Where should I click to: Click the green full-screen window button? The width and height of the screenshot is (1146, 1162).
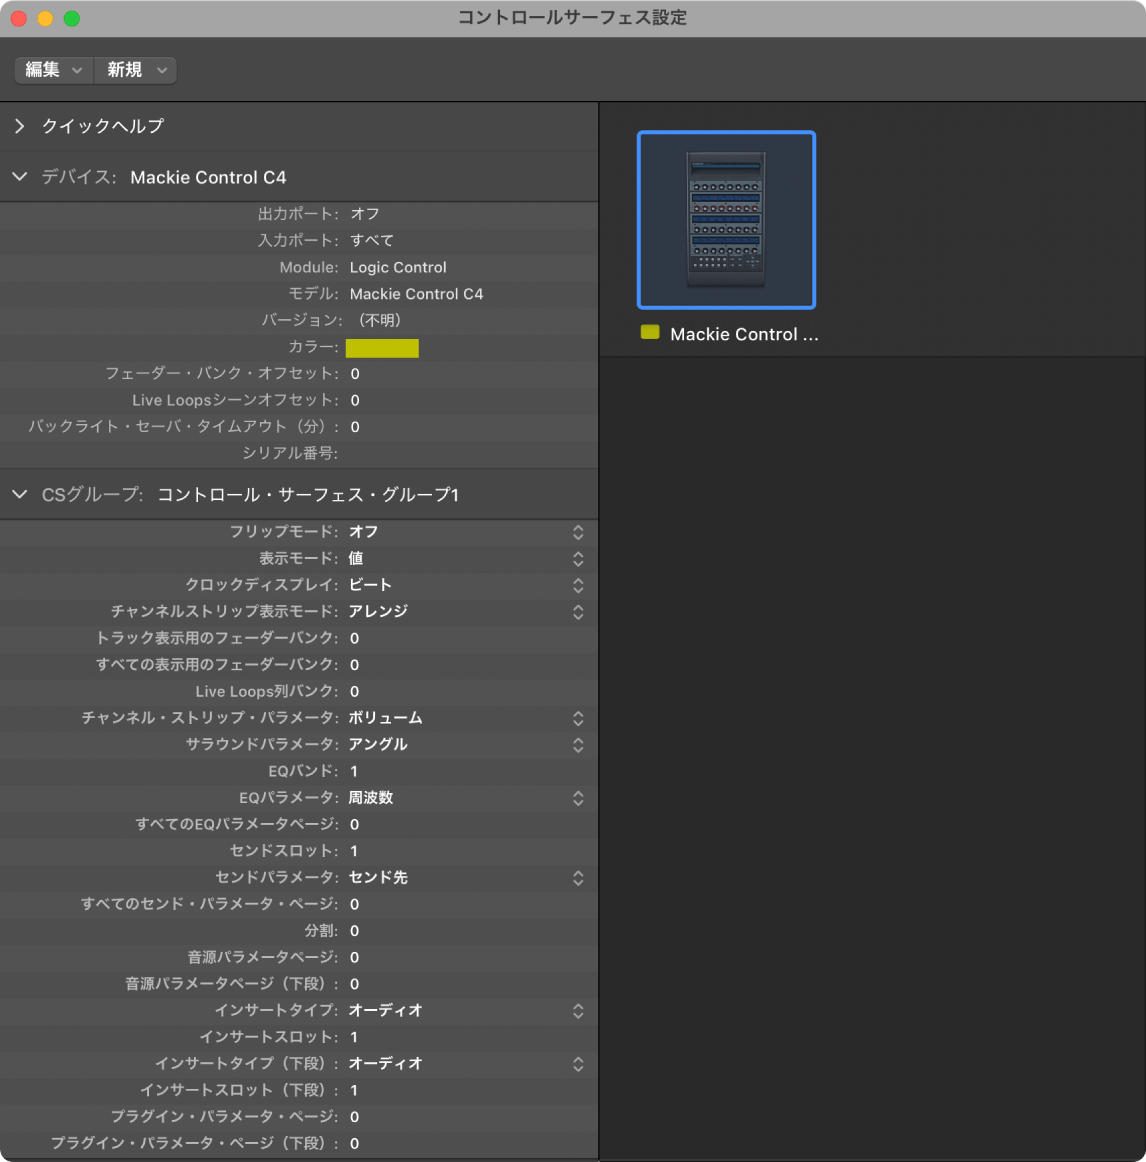click(72, 19)
